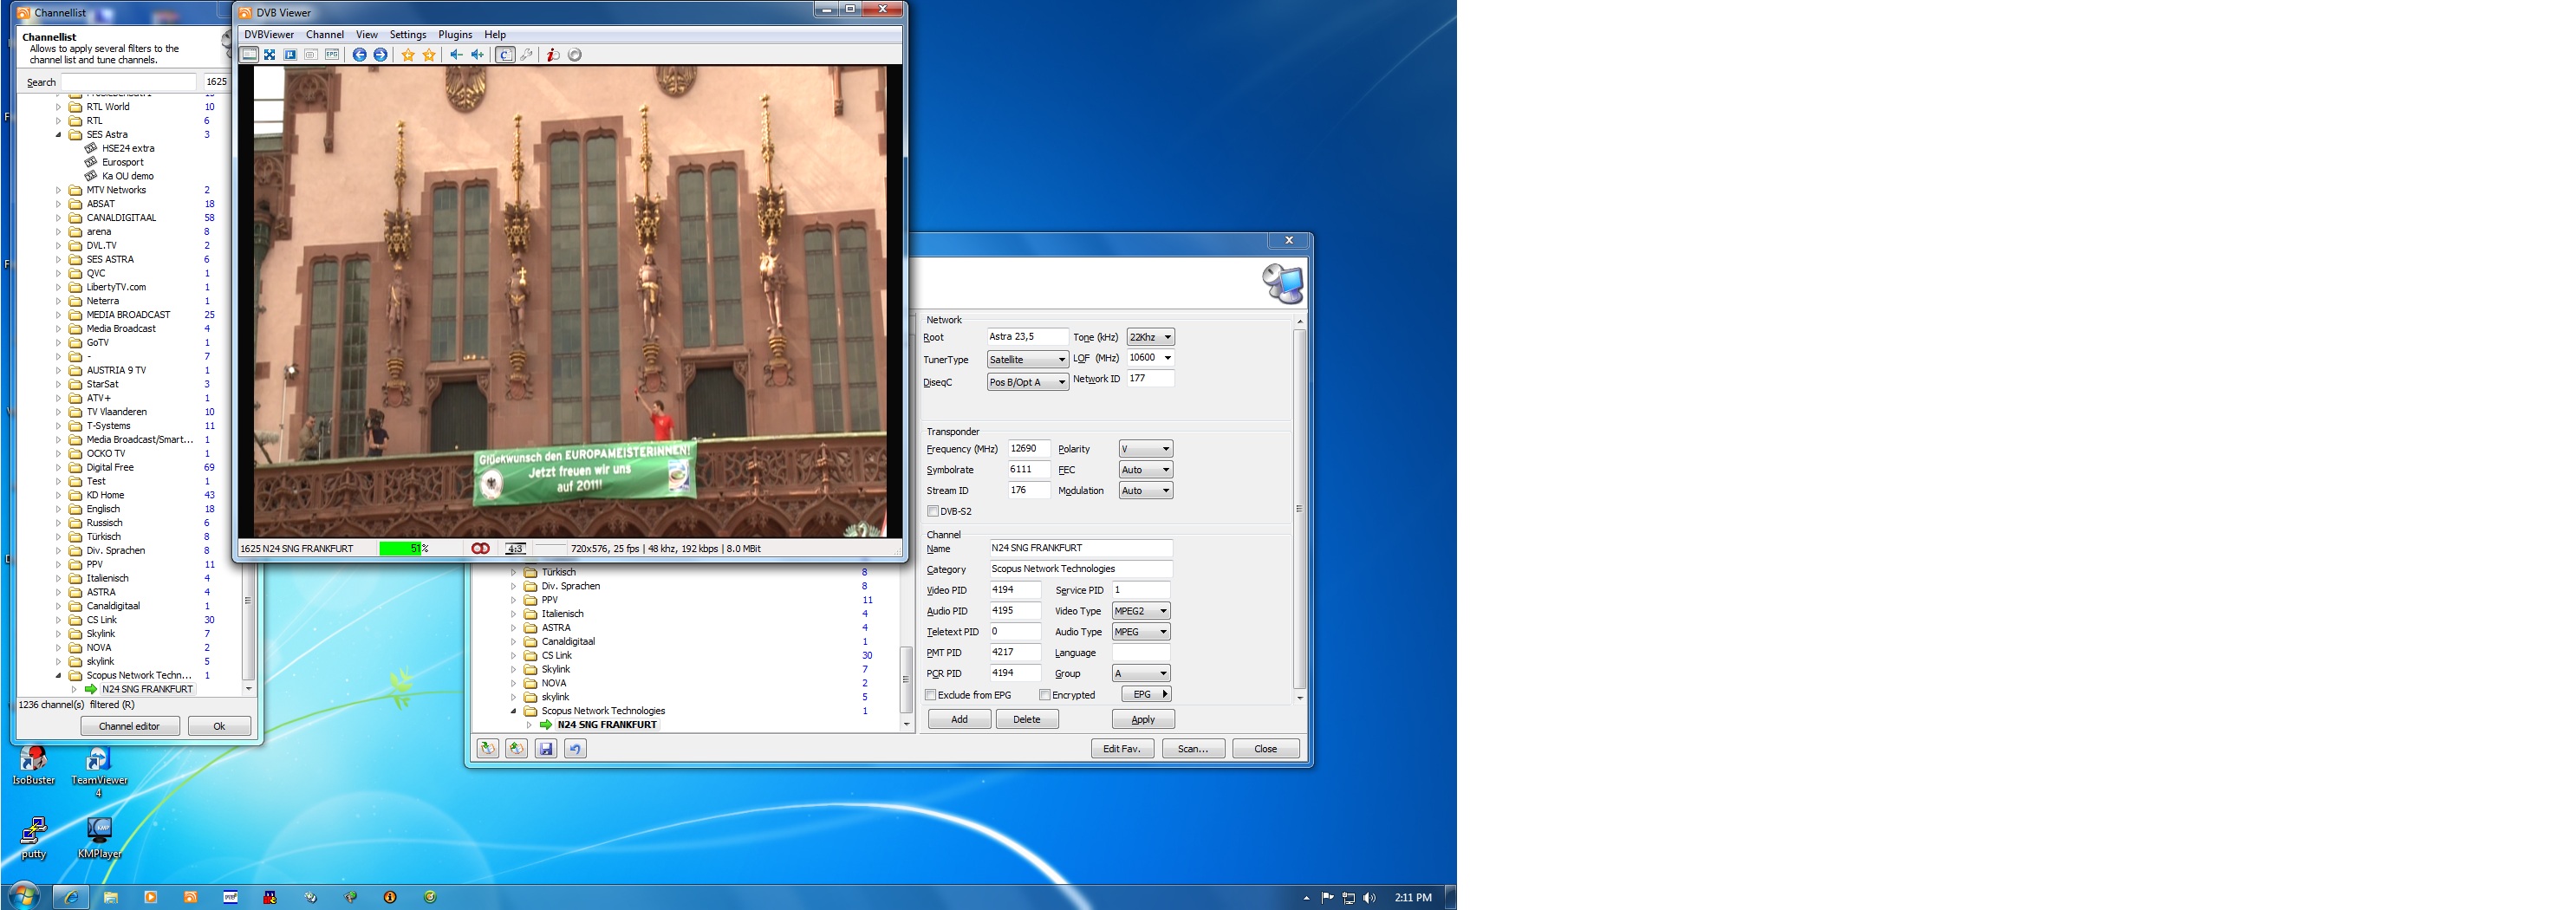Click the red linked-rings icon in DVB Viewer status bar

pyautogui.click(x=481, y=549)
